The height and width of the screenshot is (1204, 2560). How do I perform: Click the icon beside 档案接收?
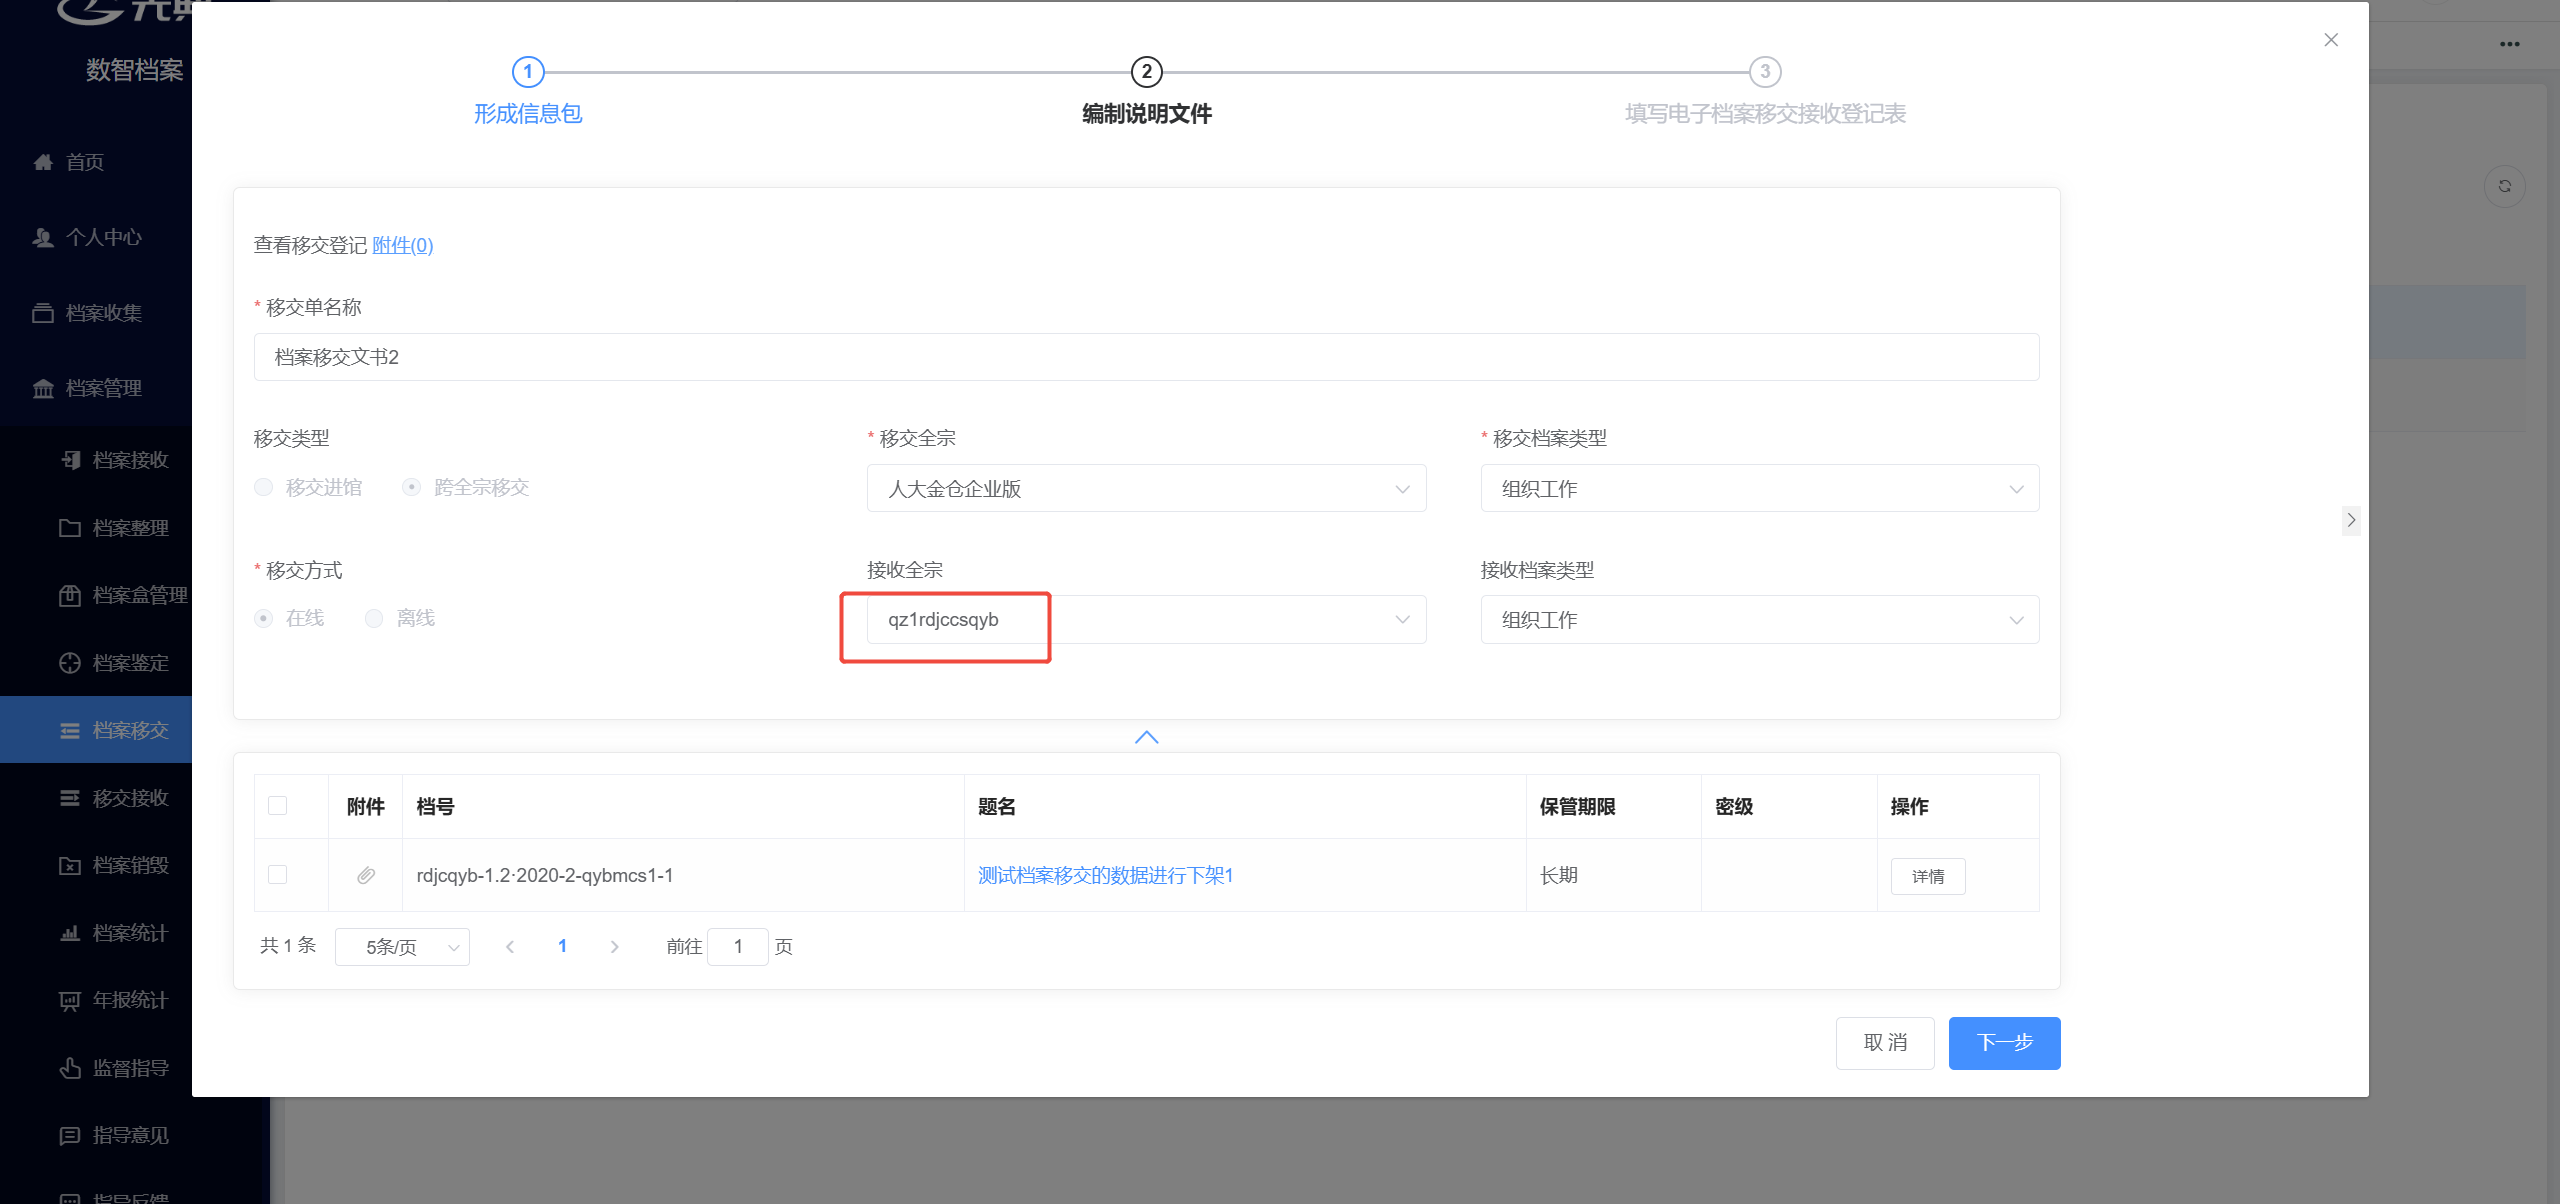[70, 460]
